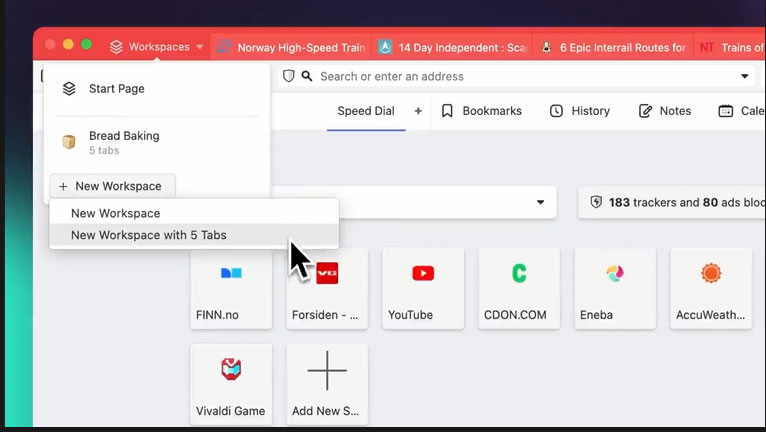This screenshot has height=432, width=766.
Task: Click the History clock icon
Action: point(556,111)
